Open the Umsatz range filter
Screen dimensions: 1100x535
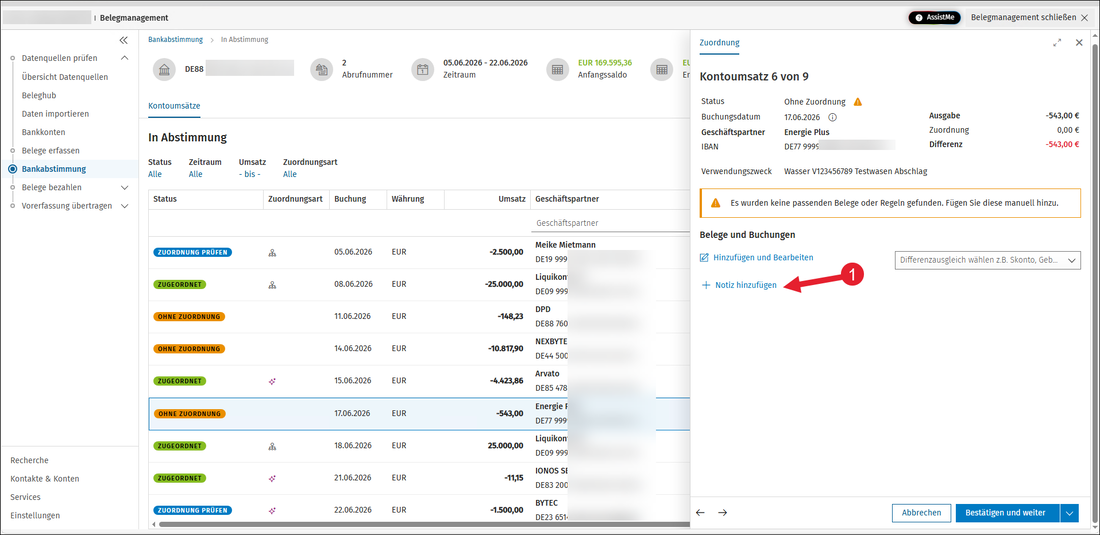point(250,174)
